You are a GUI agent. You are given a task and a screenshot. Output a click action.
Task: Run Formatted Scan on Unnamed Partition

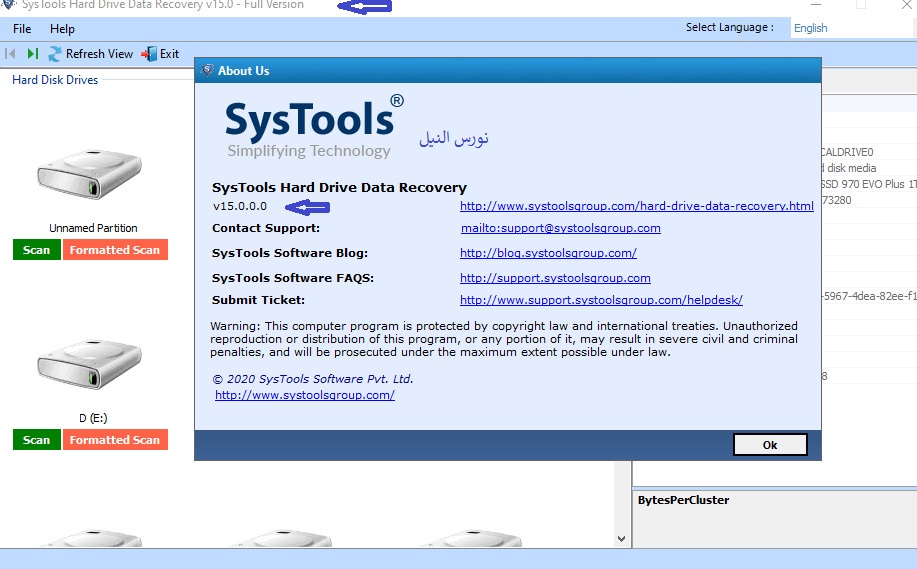point(115,250)
